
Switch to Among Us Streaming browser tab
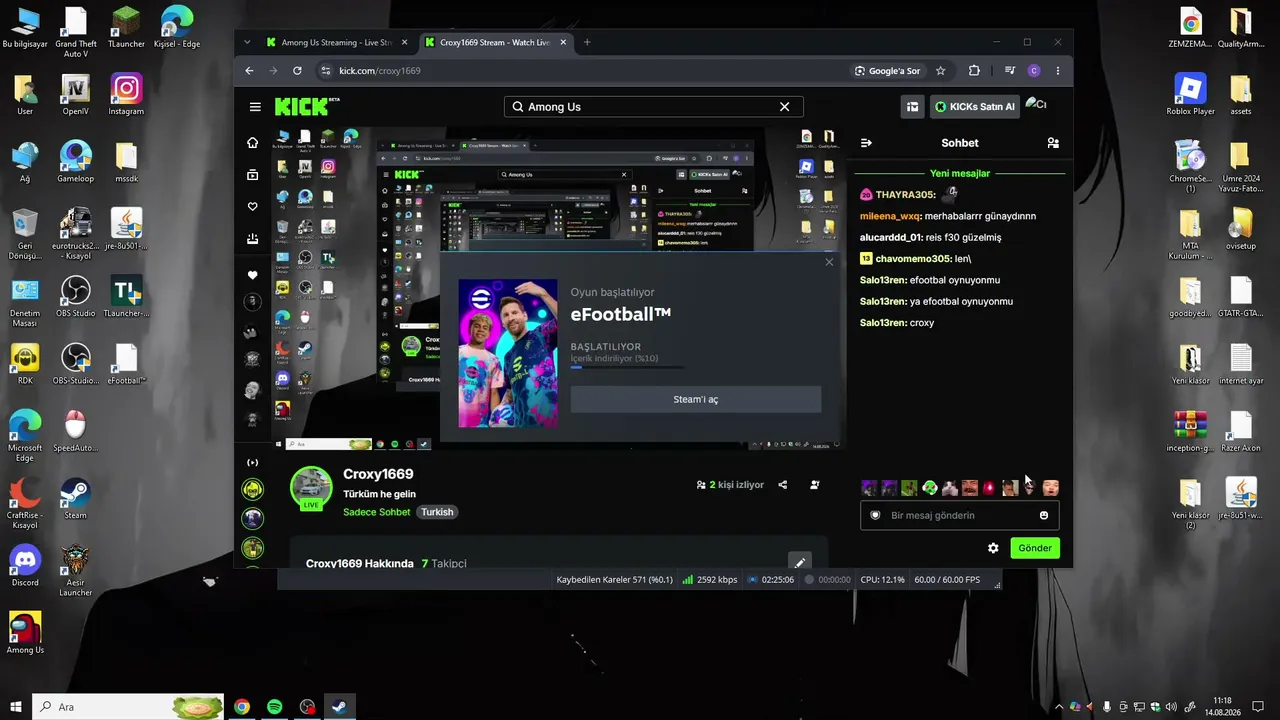click(x=336, y=42)
